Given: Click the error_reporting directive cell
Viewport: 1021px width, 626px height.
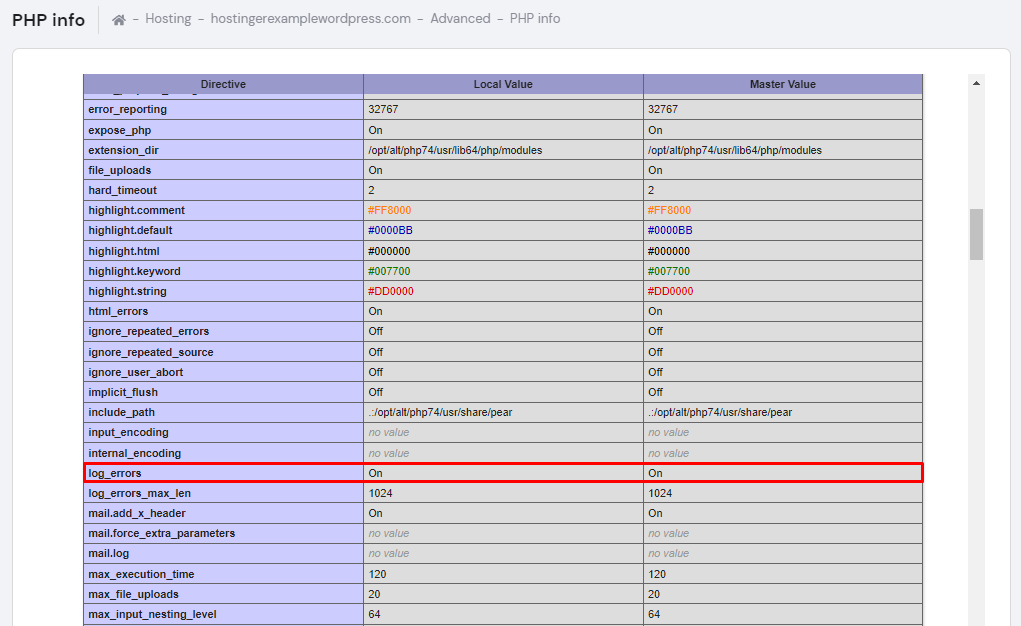Looking at the screenshot, I should [x=122, y=109].
